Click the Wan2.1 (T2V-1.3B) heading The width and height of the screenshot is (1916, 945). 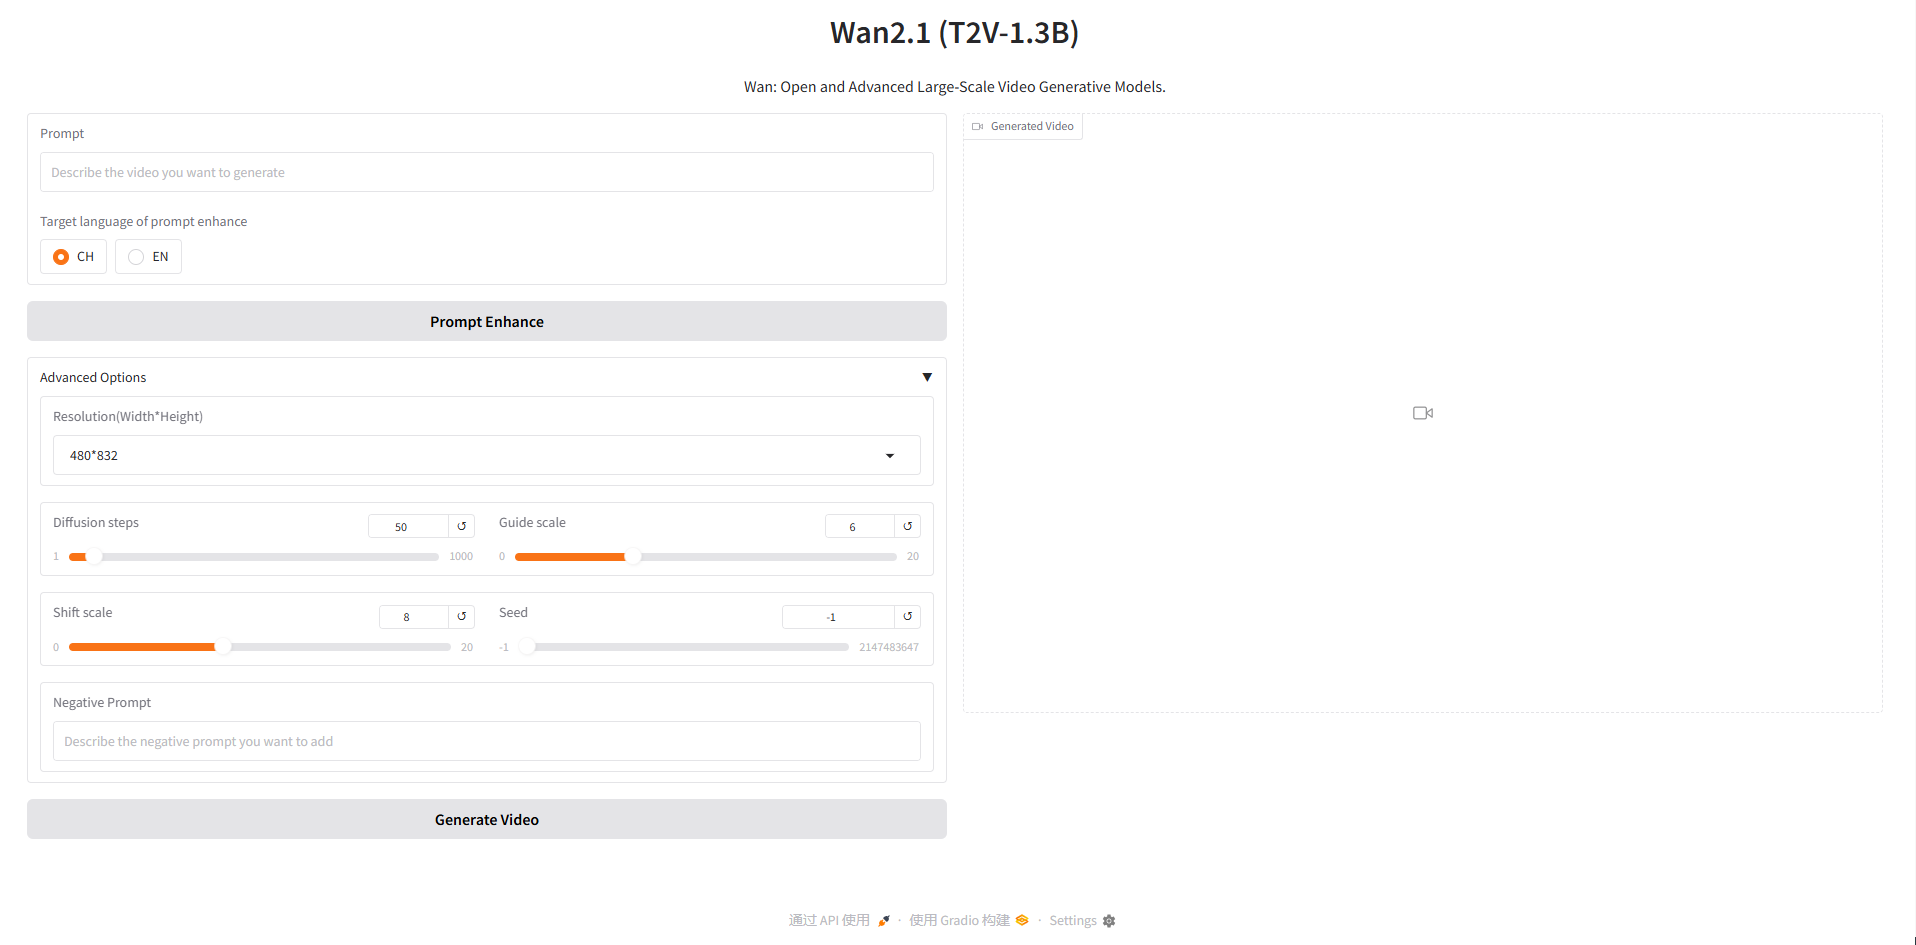tap(954, 33)
